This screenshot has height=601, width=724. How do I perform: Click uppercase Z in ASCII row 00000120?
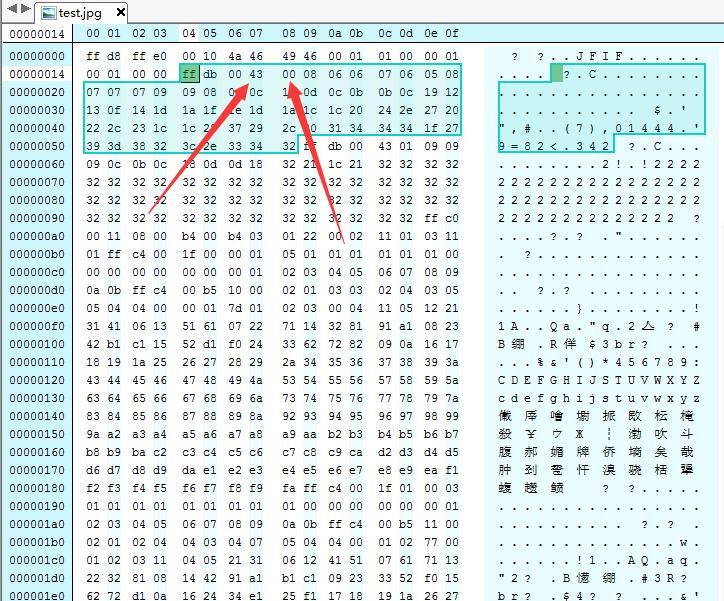(696, 380)
